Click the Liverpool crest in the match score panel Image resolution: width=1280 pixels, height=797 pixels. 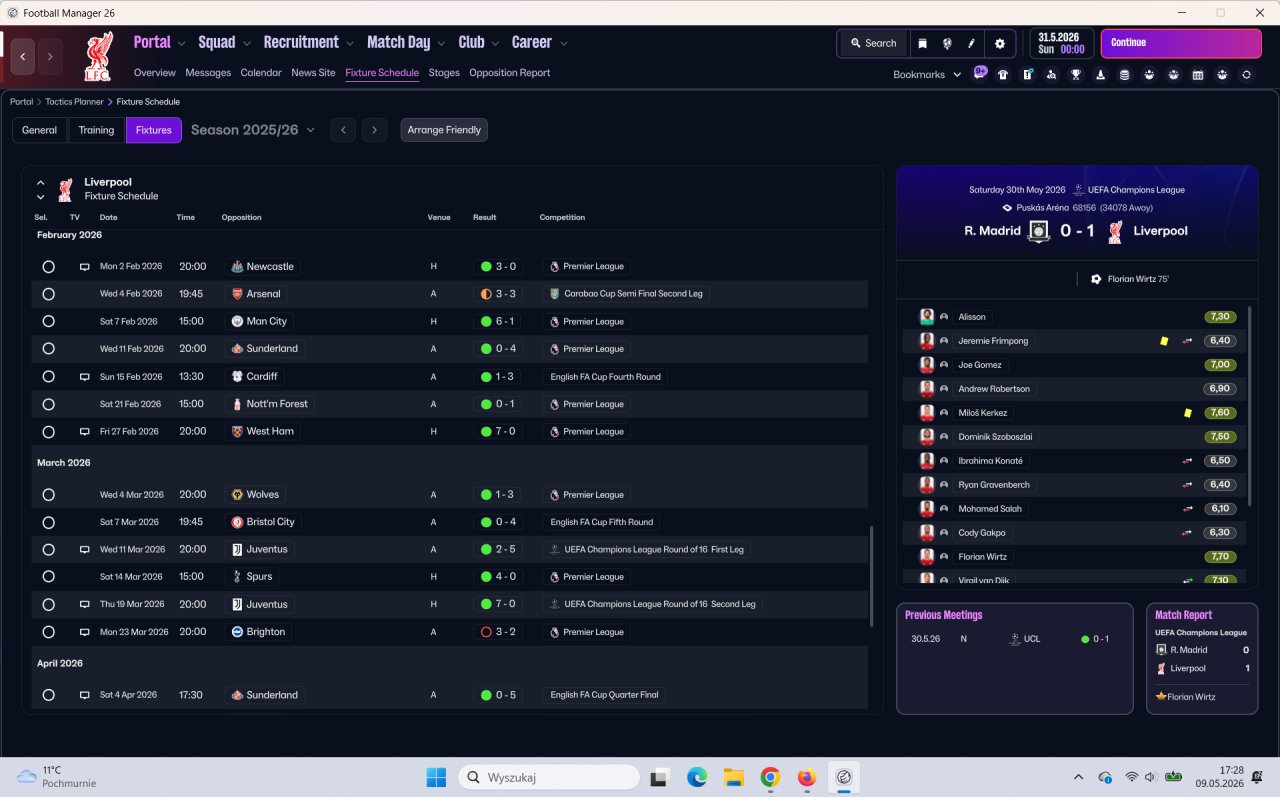(x=1116, y=231)
